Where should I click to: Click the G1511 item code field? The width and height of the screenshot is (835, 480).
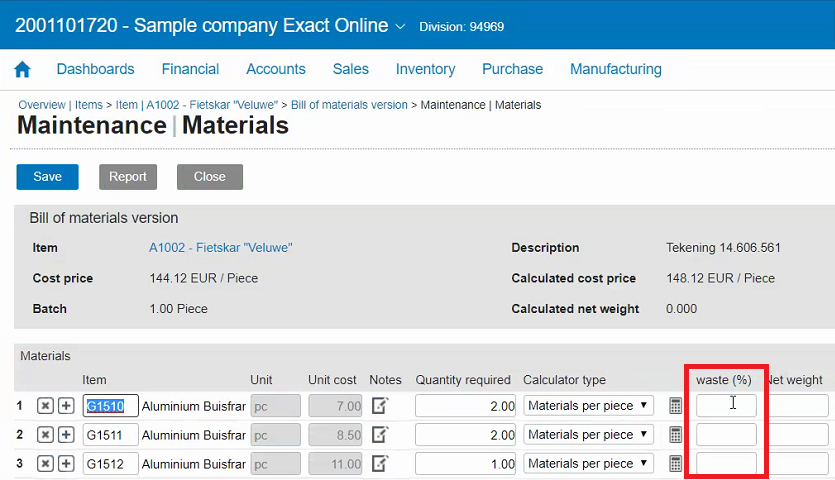pos(111,435)
